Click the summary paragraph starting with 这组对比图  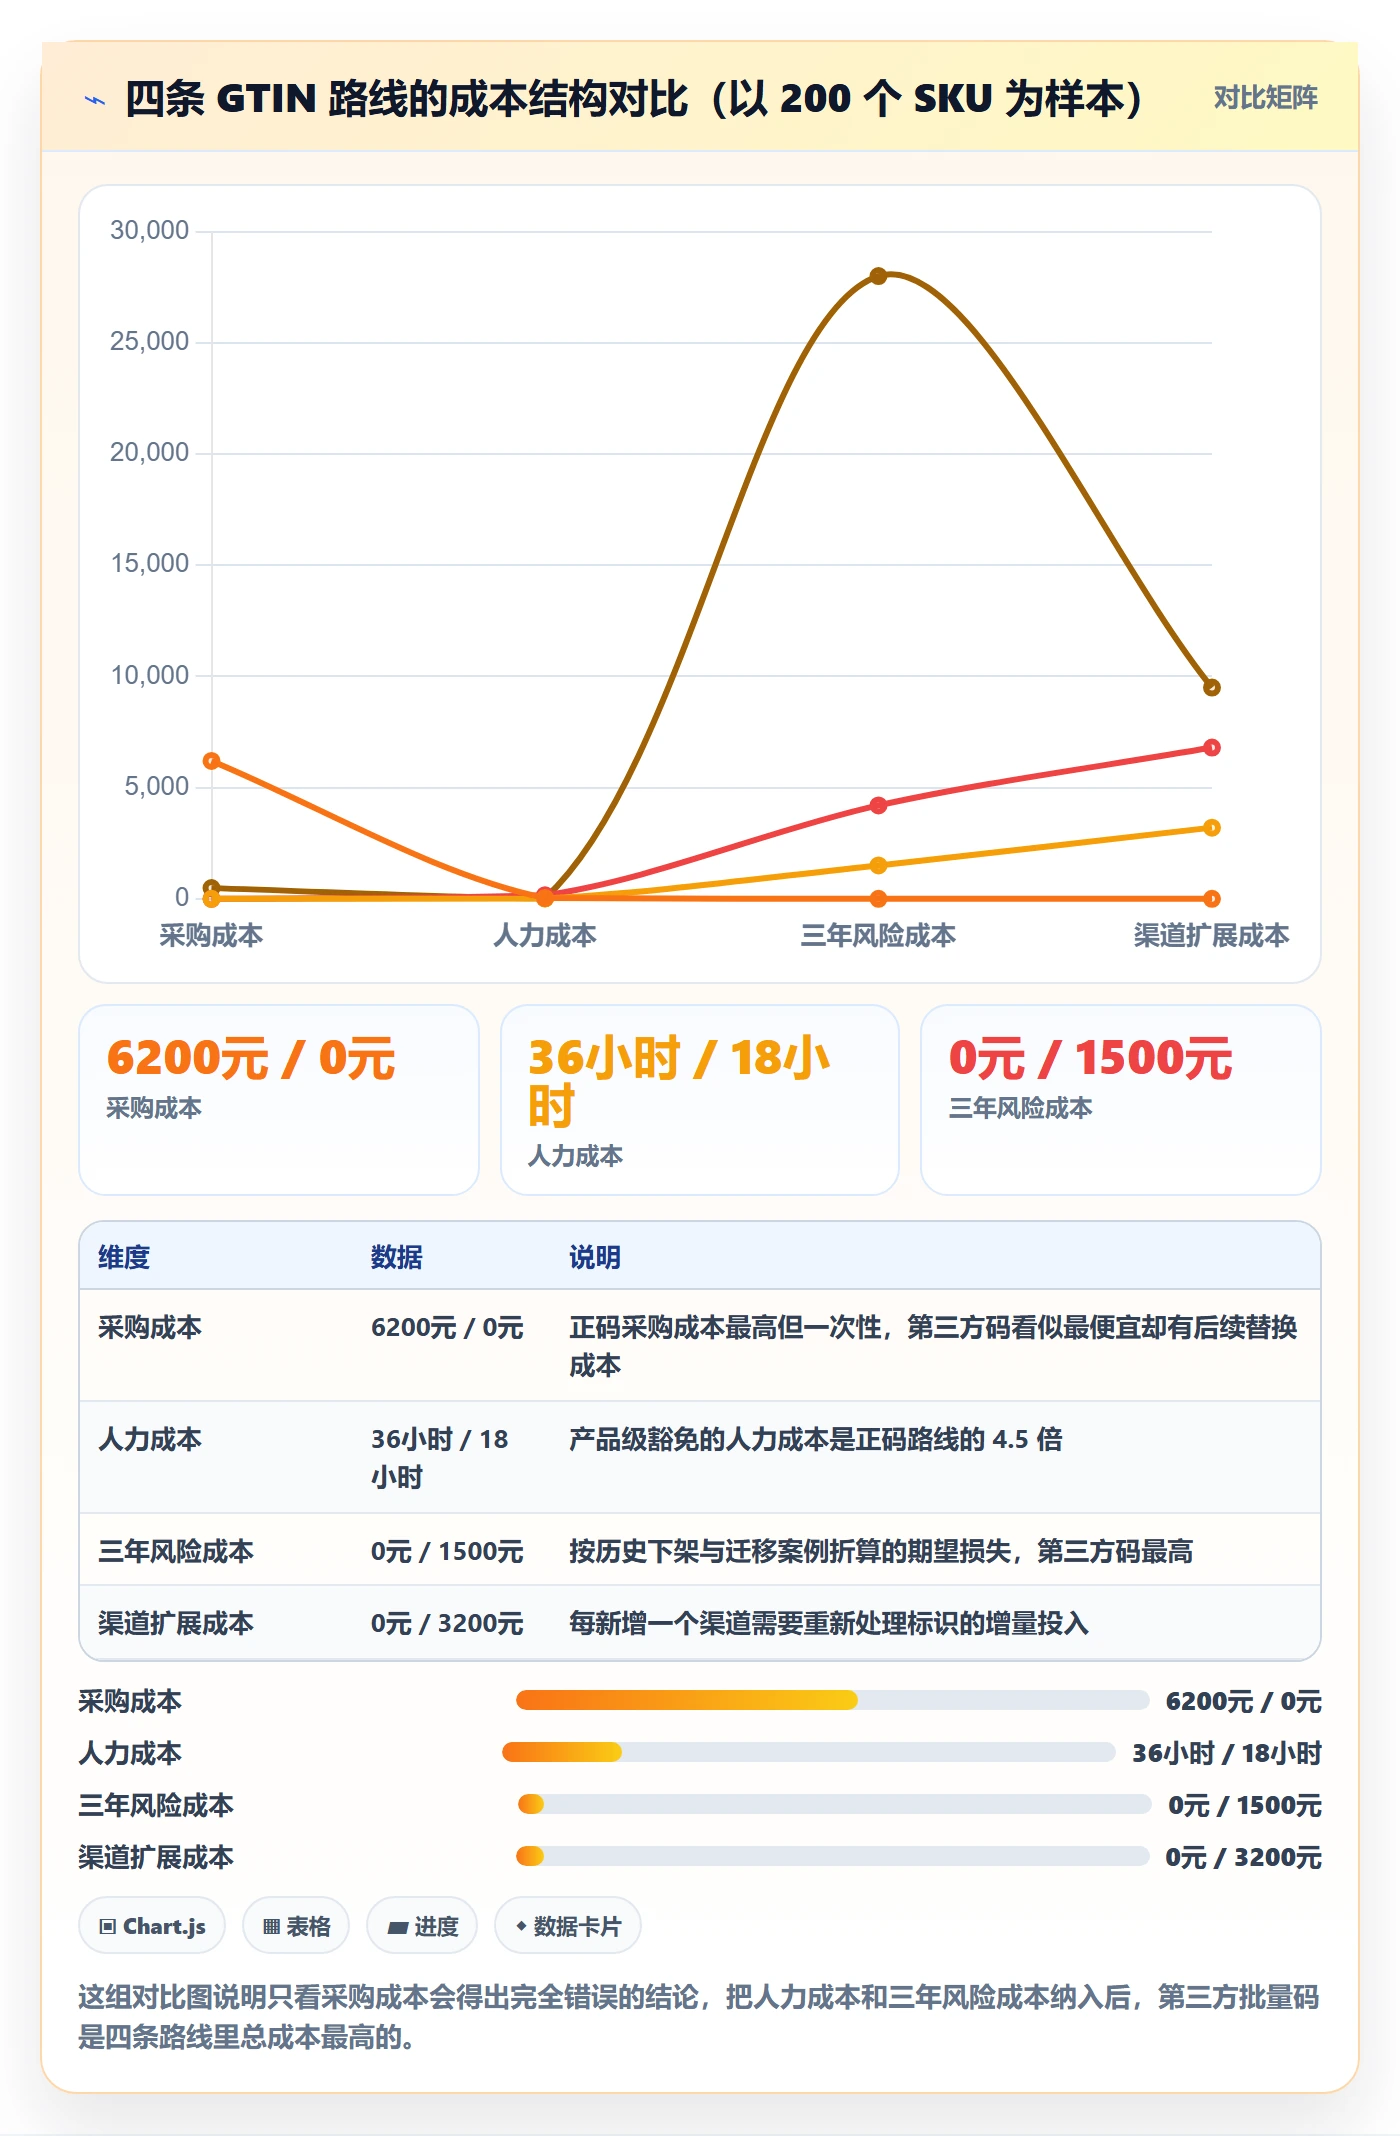point(699,2016)
